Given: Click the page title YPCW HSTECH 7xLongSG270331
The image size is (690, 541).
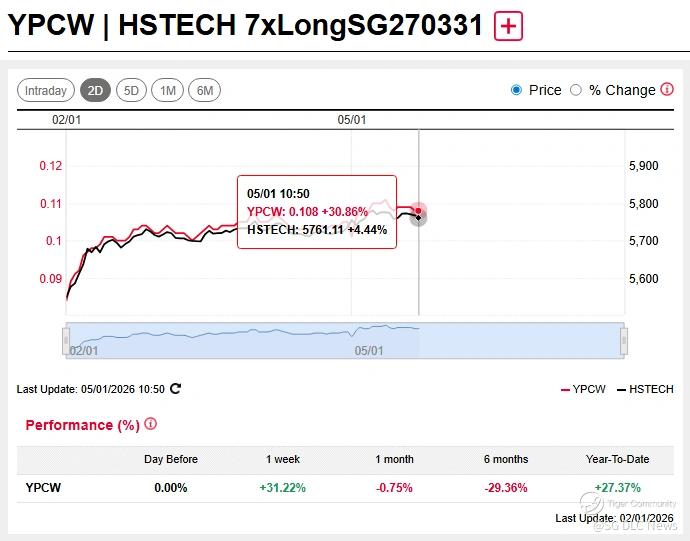Looking at the screenshot, I should point(246,25).
